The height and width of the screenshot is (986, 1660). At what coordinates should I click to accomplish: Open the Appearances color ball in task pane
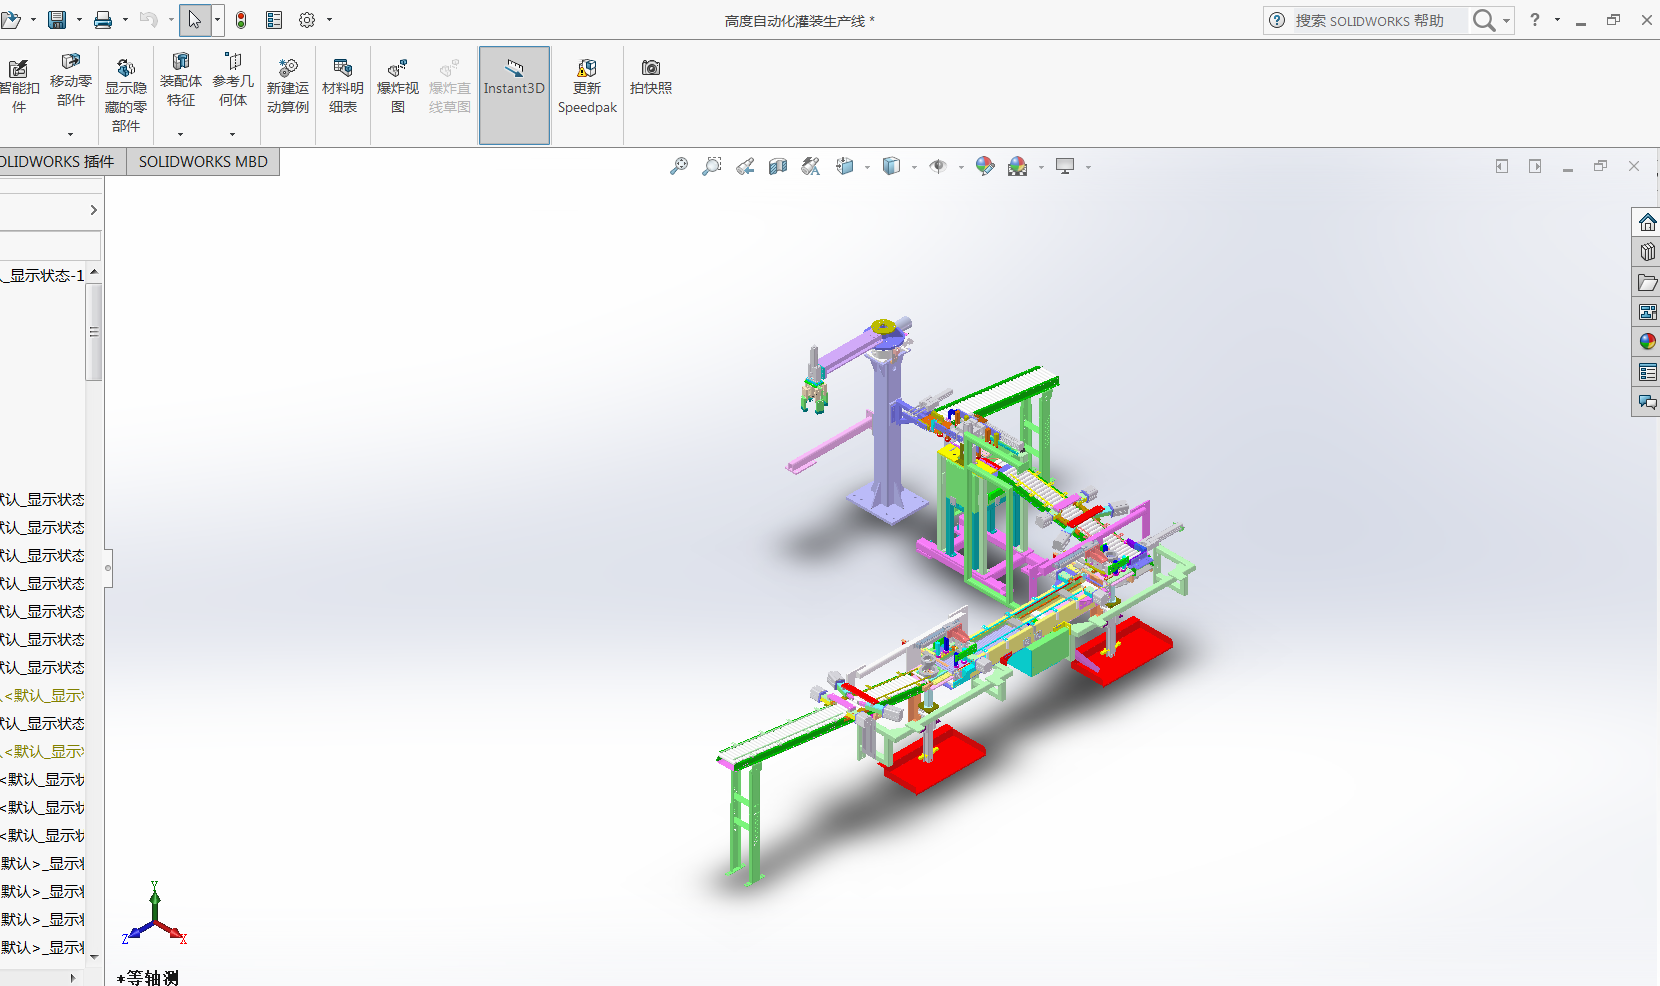coord(1647,342)
